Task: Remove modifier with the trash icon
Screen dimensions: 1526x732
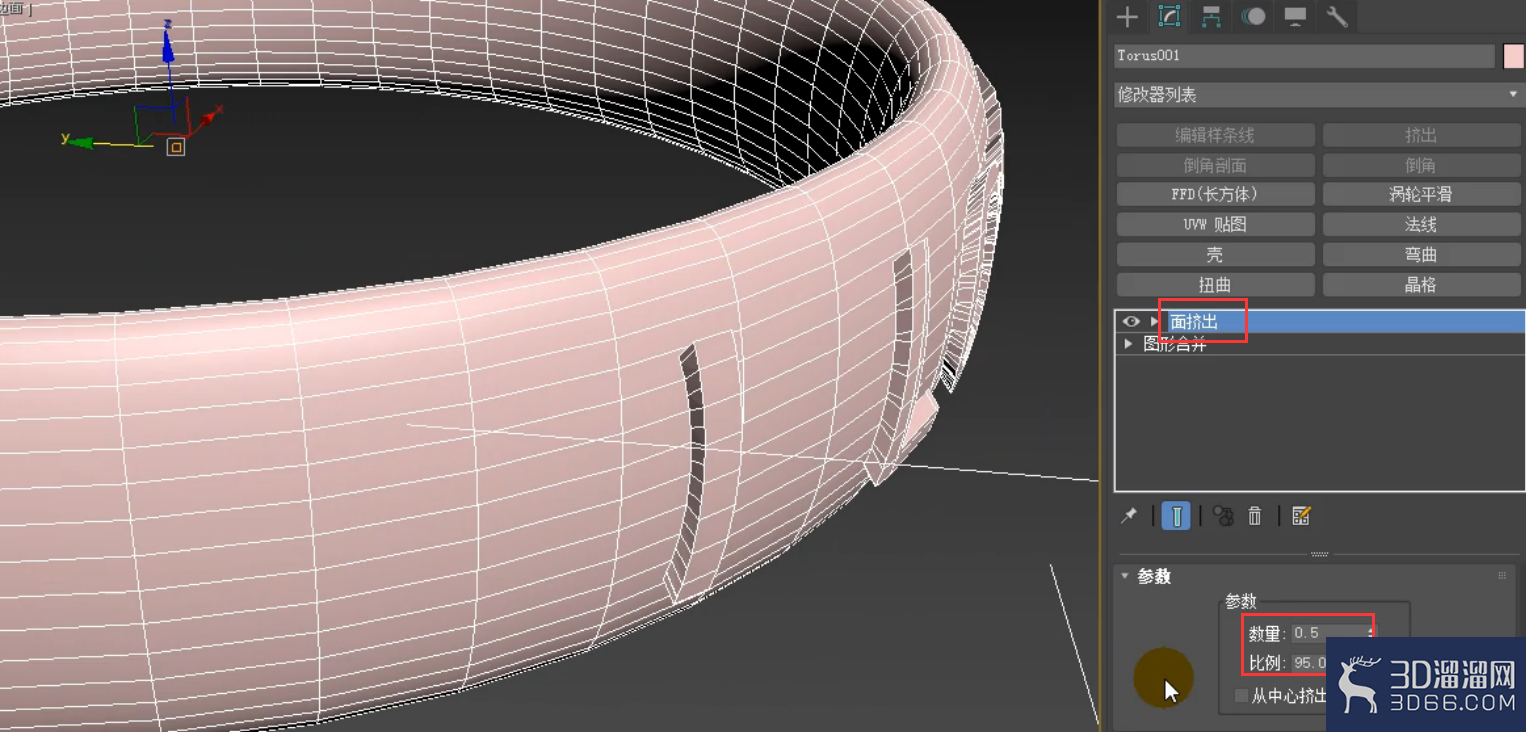Action: coord(1255,516)
